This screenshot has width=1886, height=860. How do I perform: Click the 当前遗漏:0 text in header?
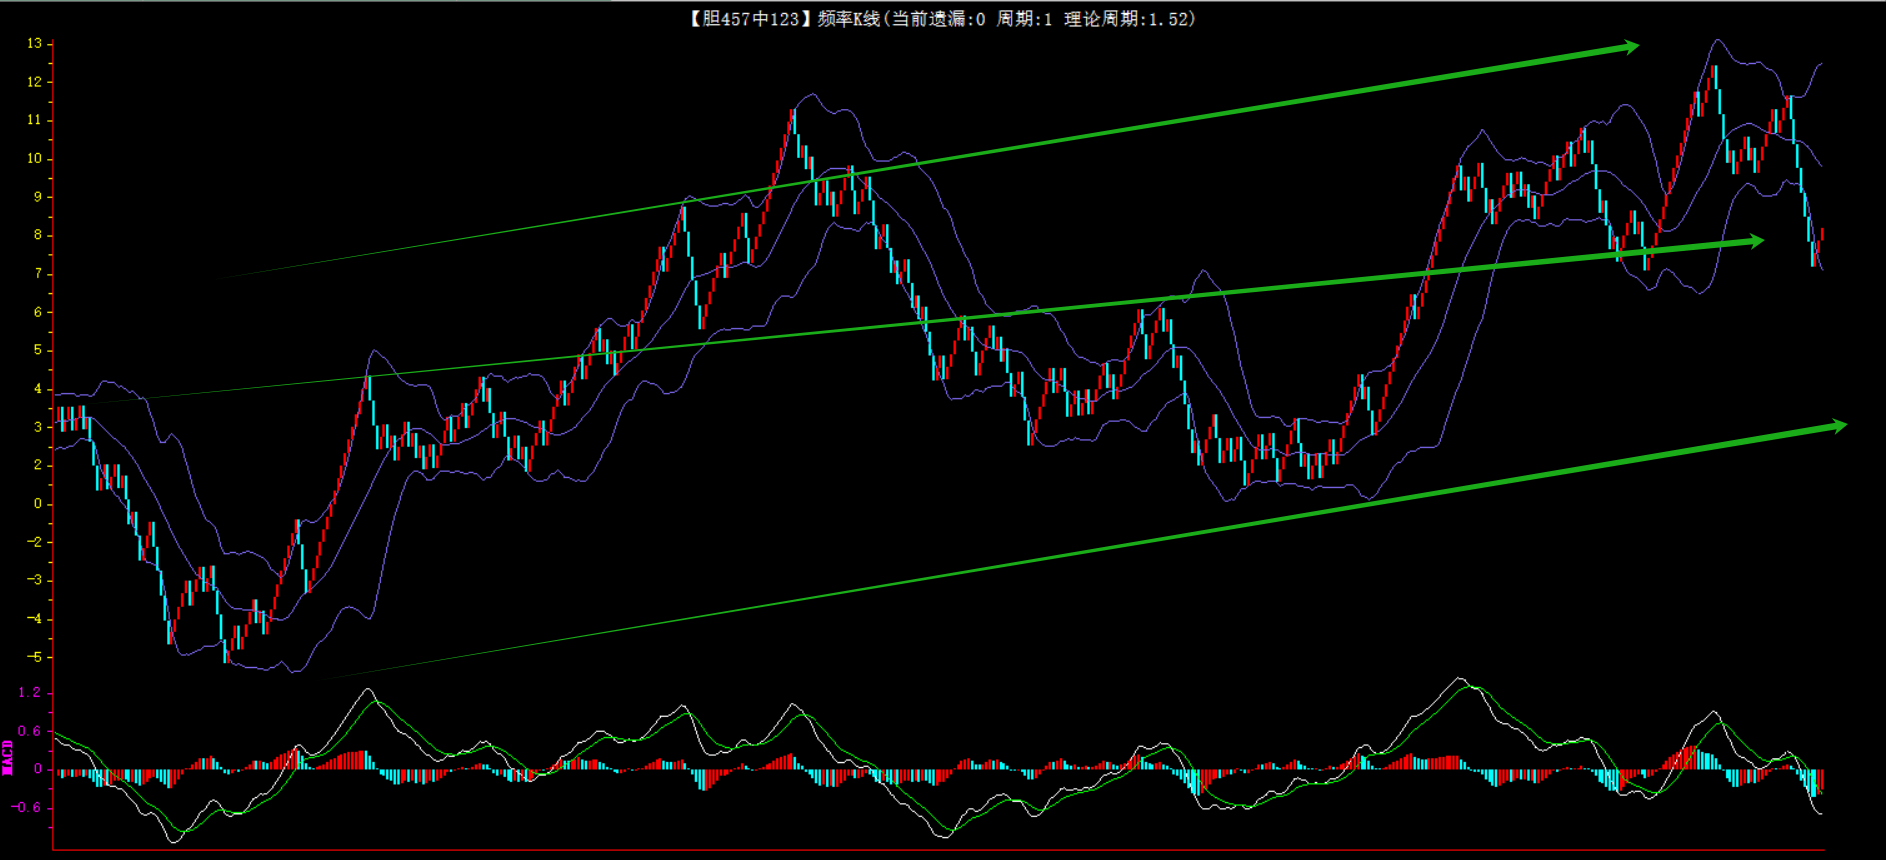(x=938, y=19)
